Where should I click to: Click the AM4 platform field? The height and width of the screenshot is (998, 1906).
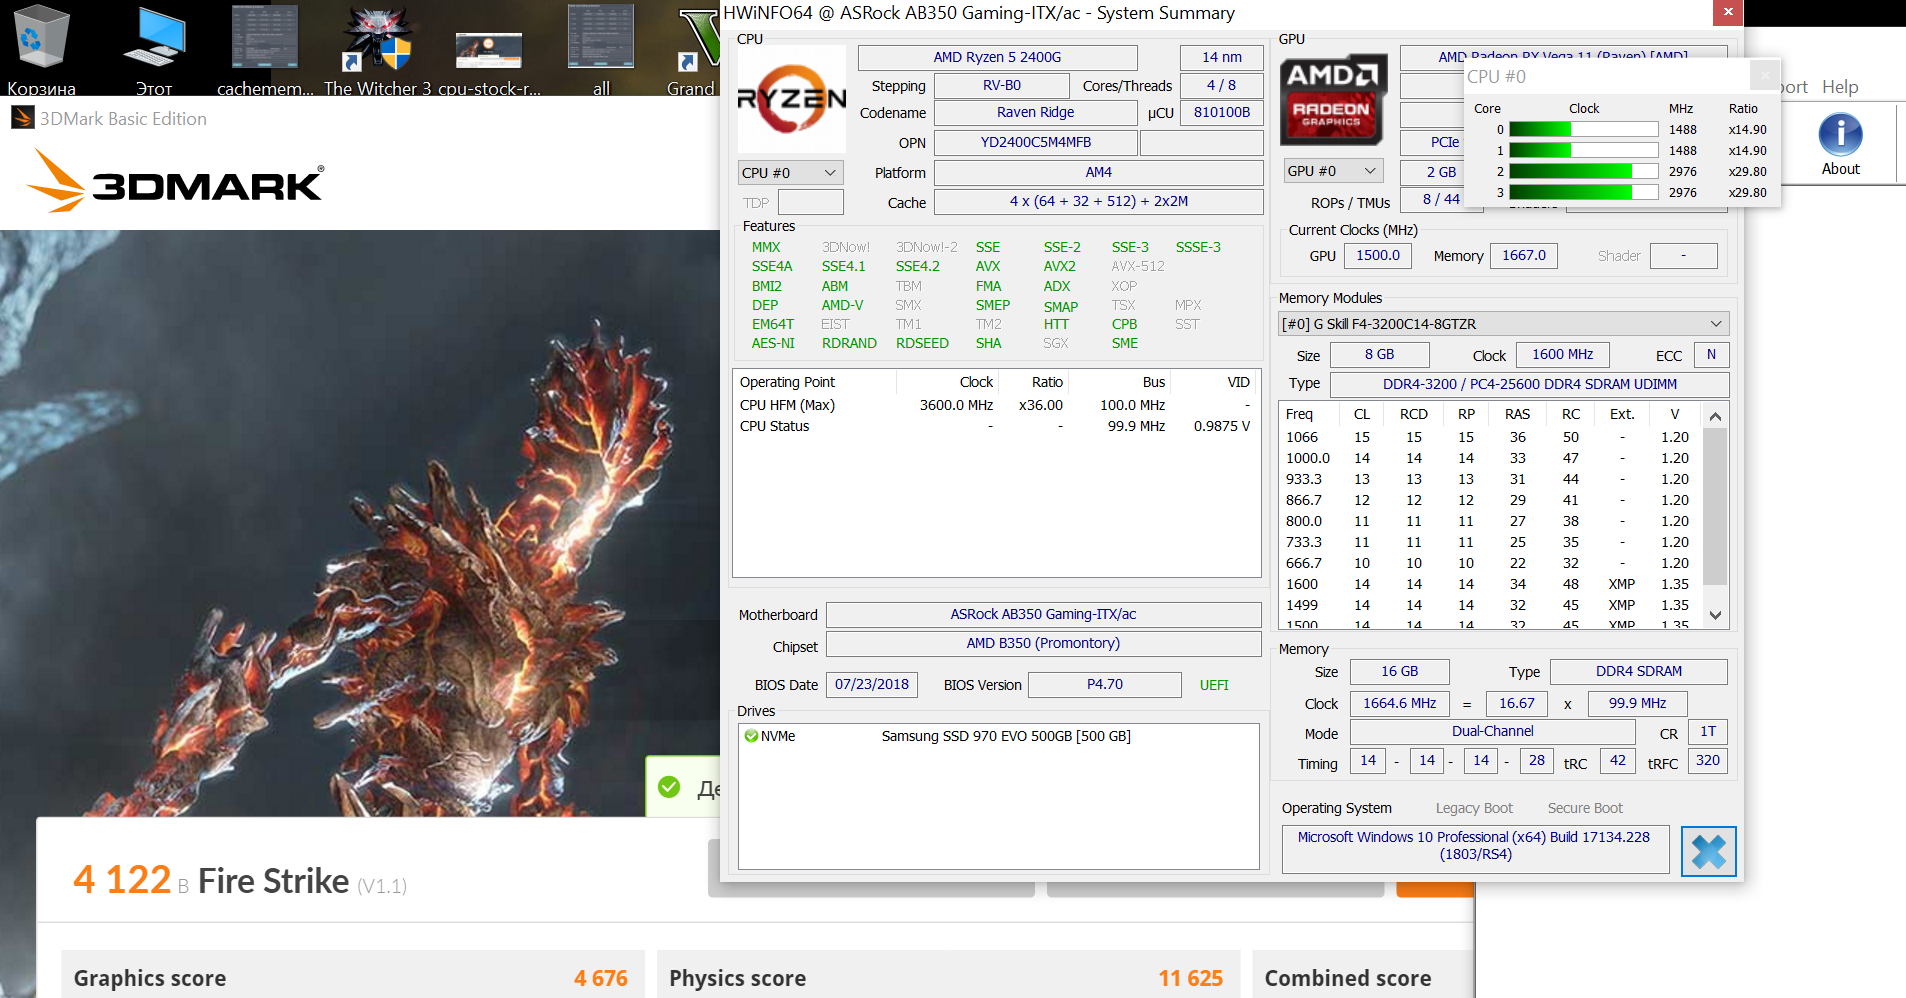(1098, 172)
